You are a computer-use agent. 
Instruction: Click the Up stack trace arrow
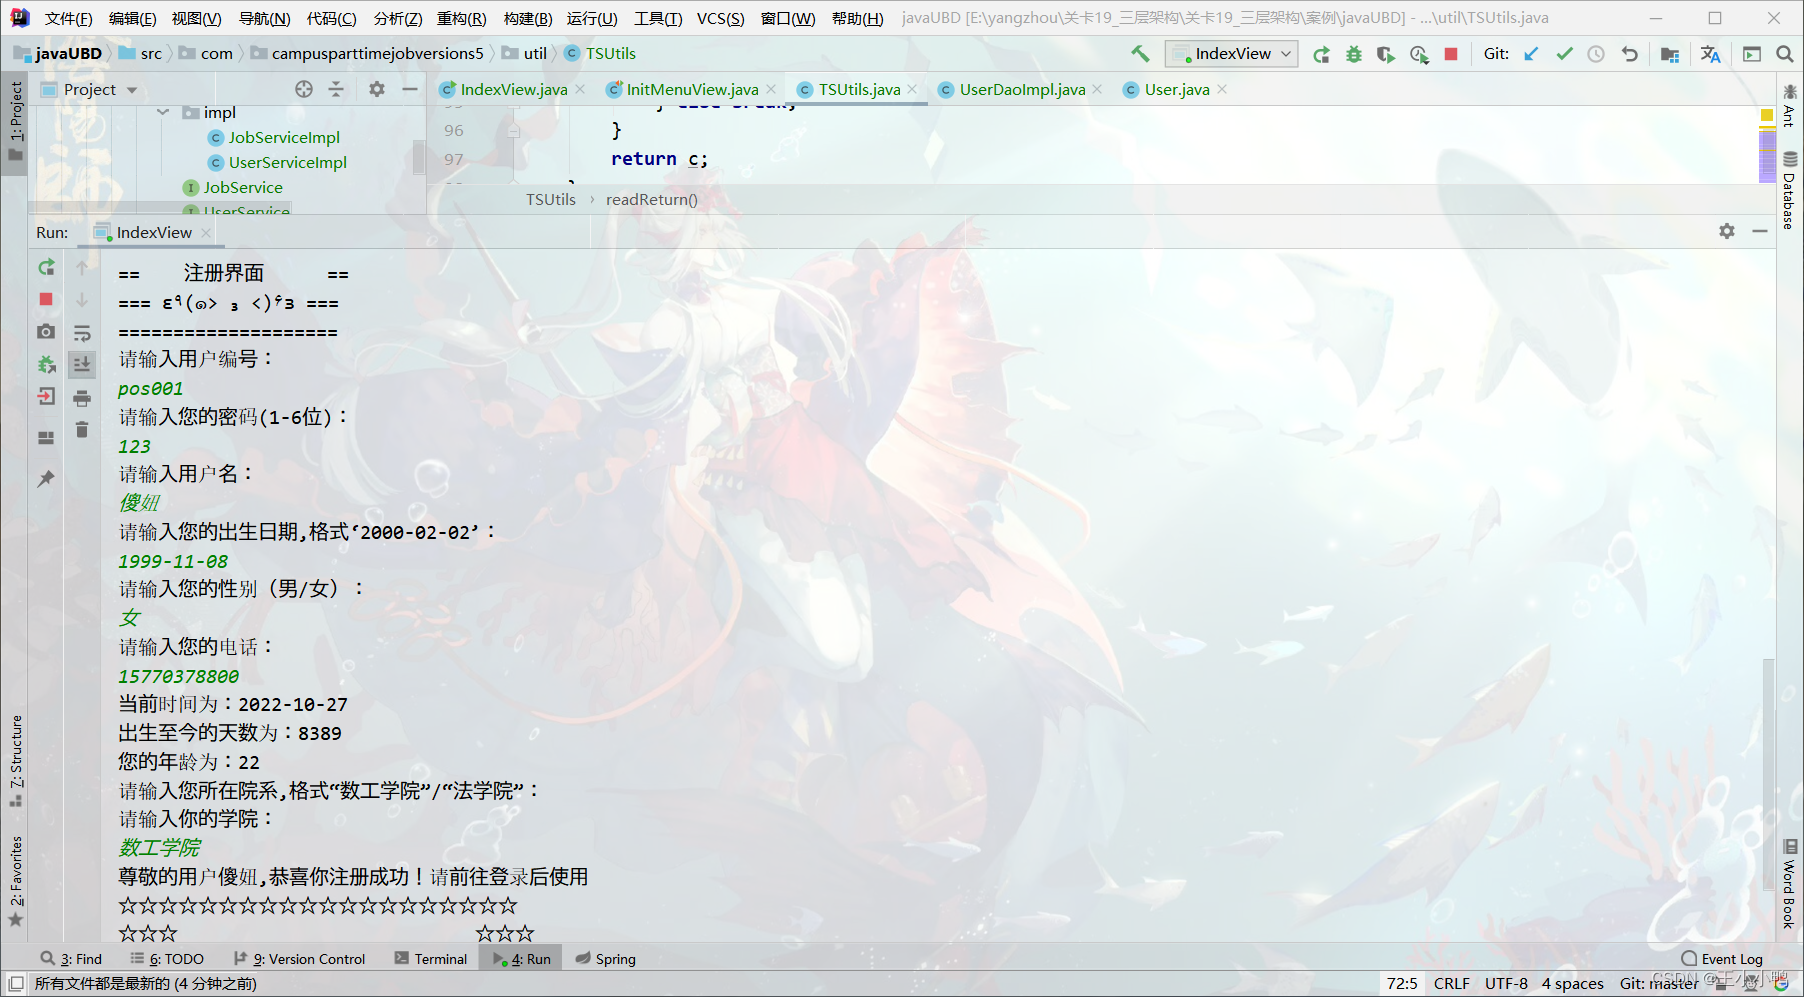coord(82,267)
